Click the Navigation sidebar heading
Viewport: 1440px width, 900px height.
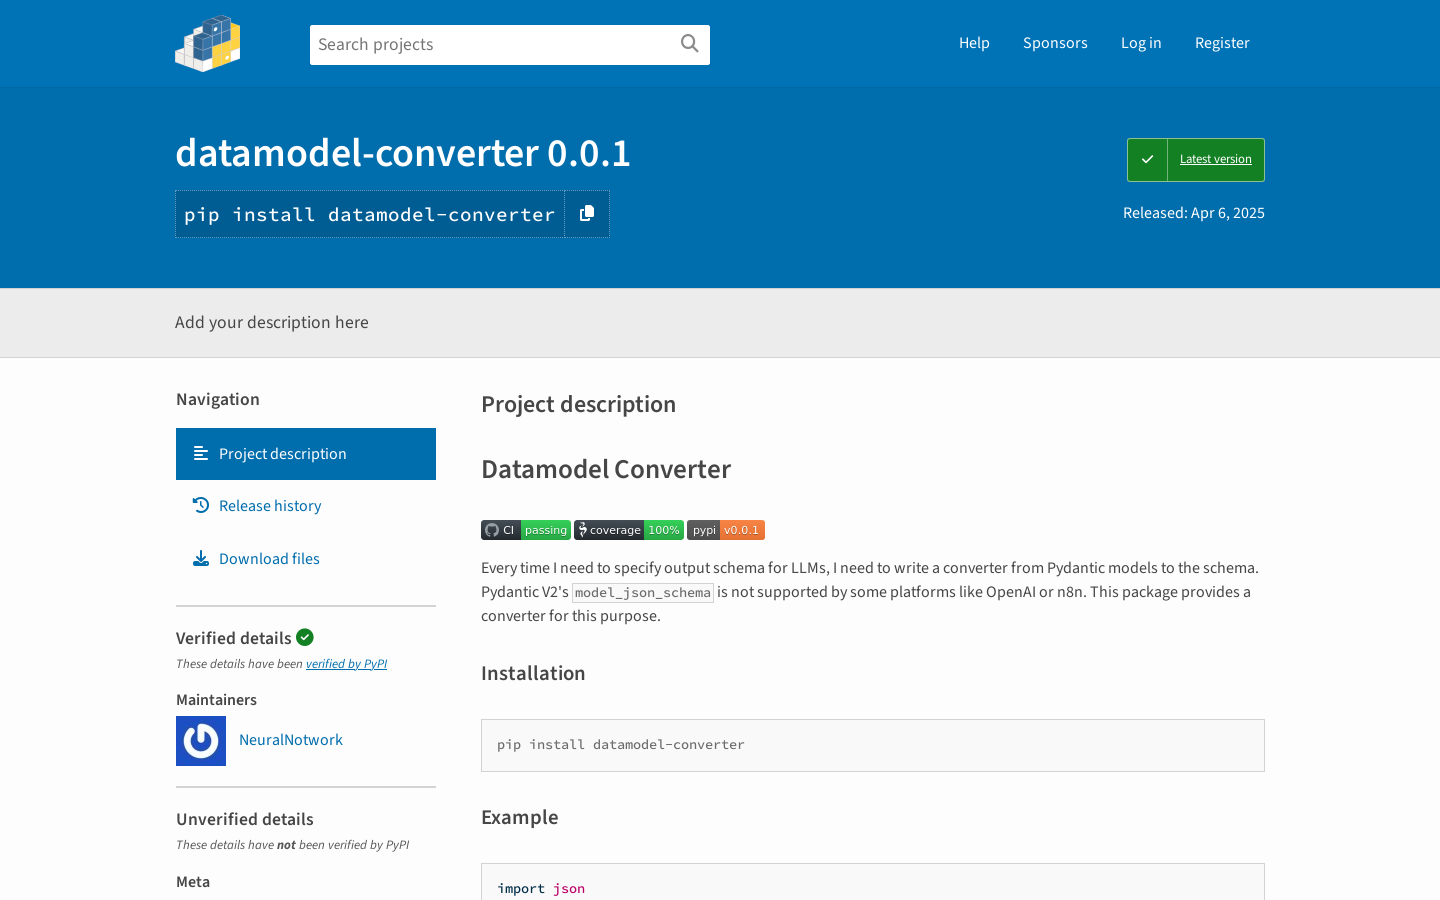click(x=218, y=399)
